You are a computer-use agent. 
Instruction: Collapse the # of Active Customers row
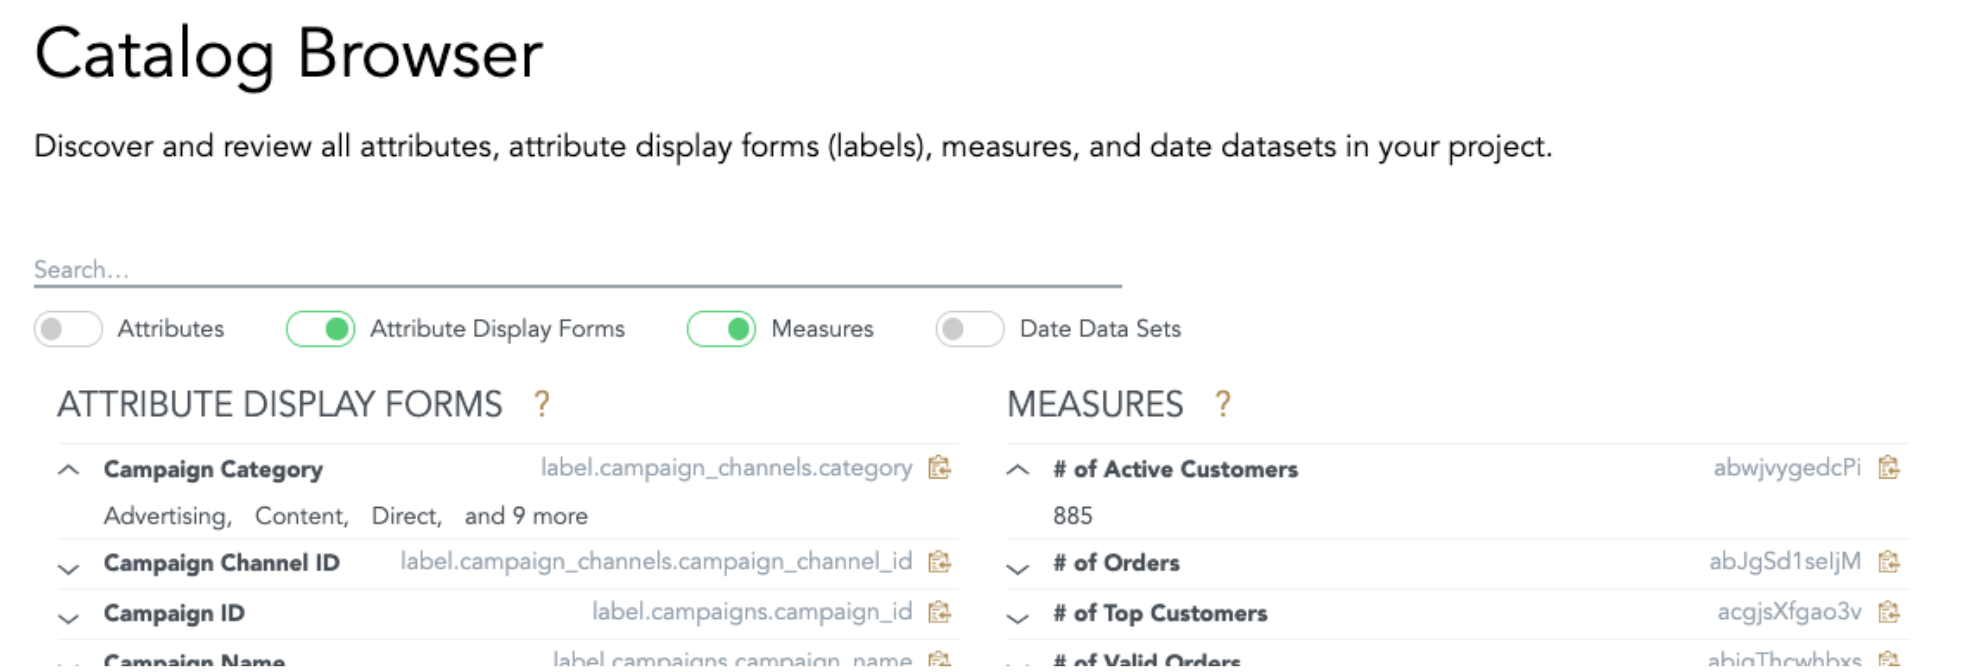tap(1017, 470)
